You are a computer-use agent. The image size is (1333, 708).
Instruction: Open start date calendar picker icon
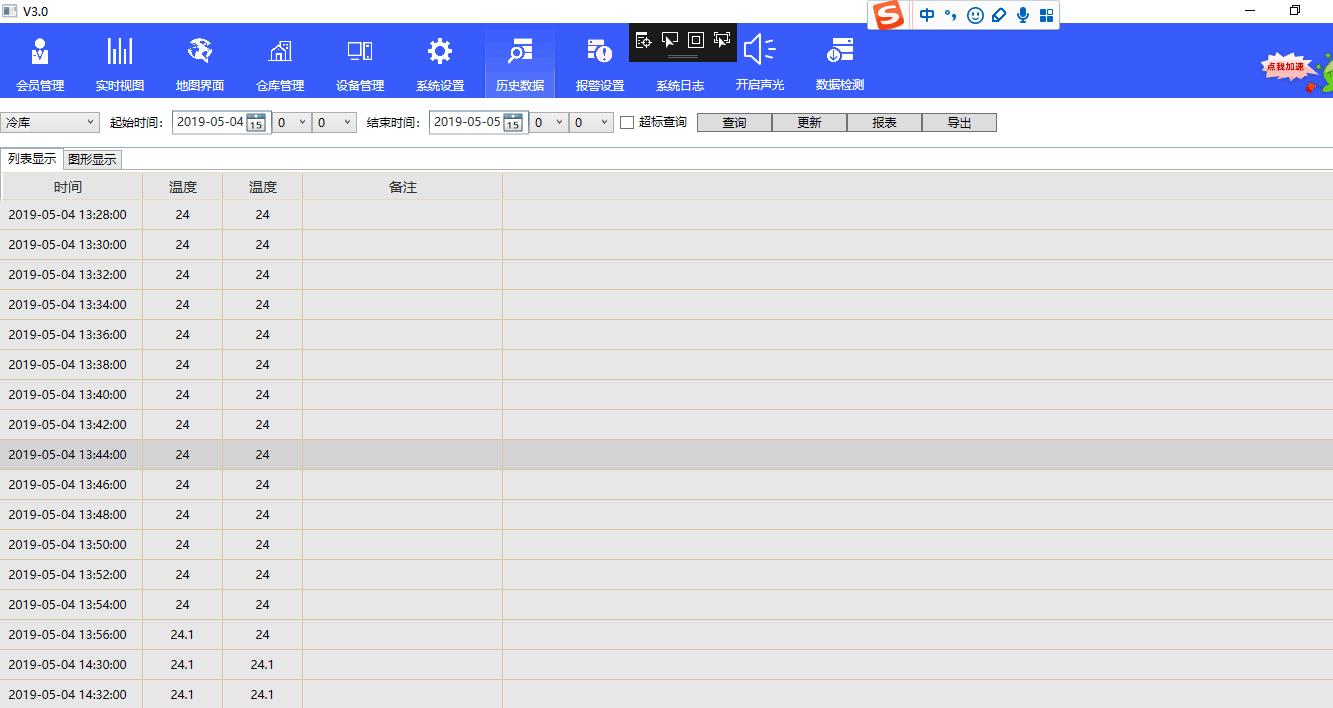click(x=256, y=123)
